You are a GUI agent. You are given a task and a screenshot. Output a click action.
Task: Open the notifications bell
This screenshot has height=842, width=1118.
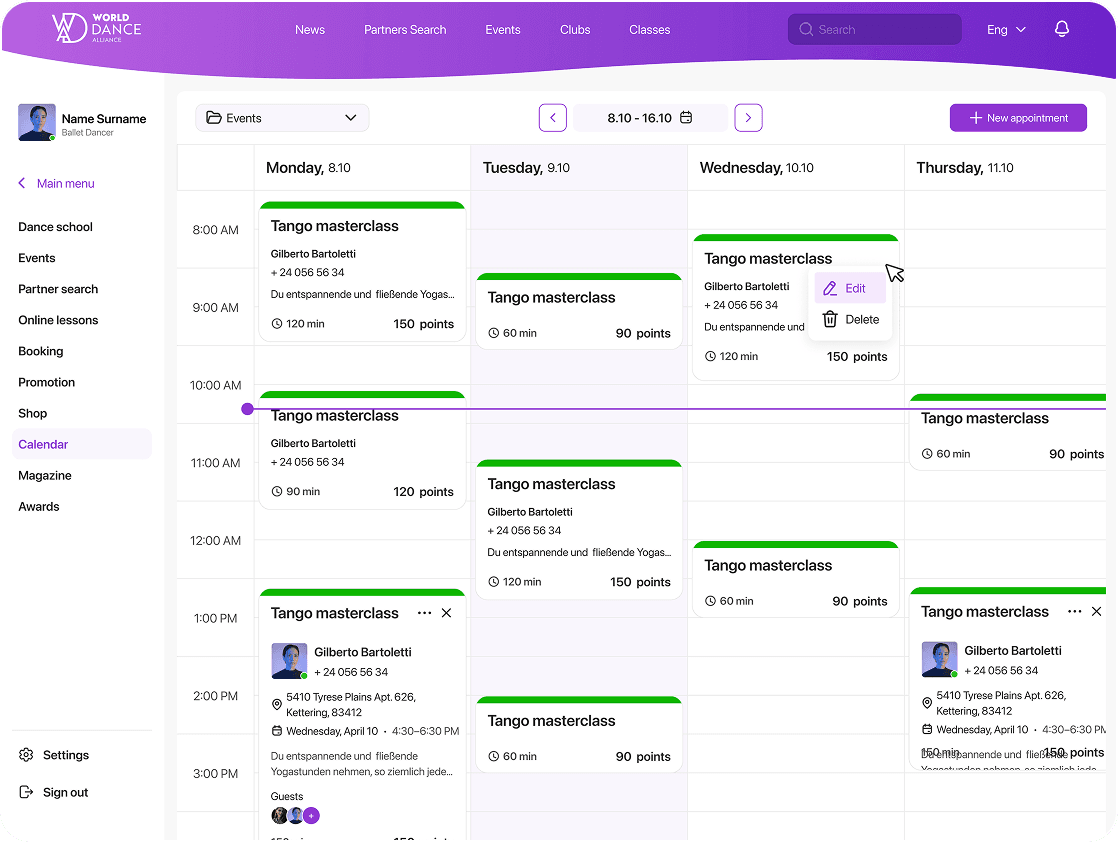tap(1062, 29)
